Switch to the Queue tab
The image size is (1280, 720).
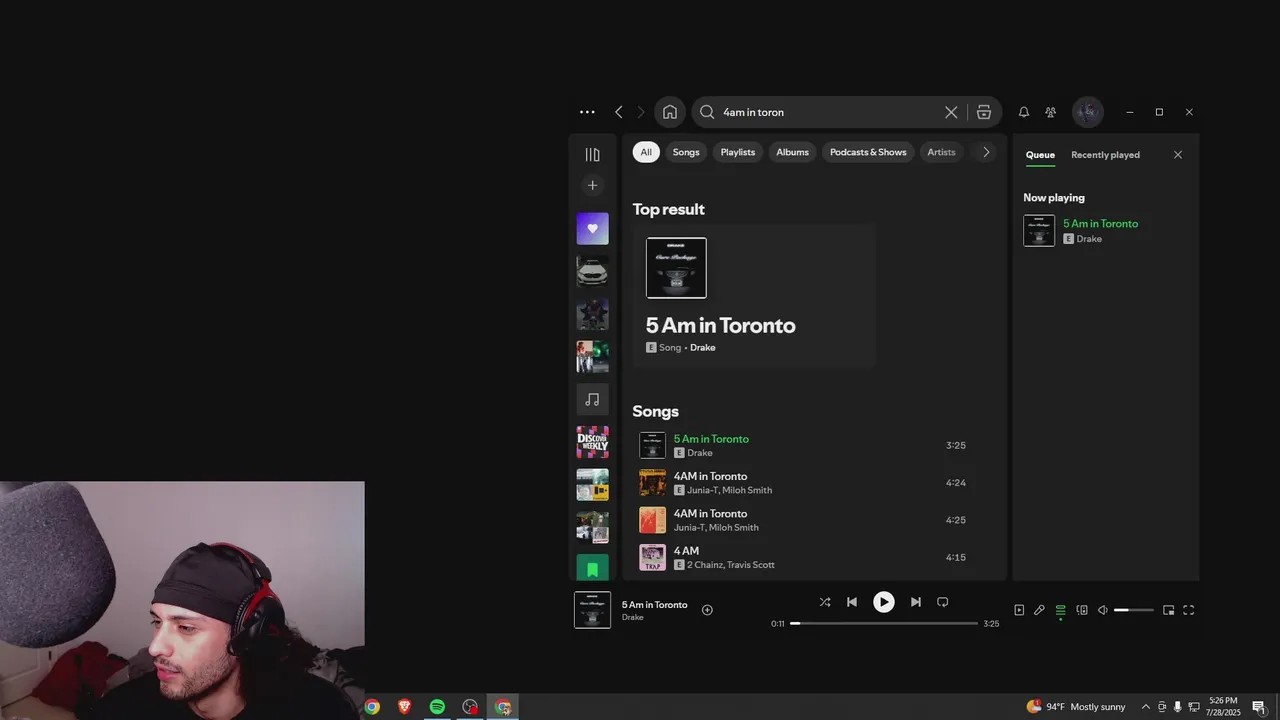(x=1040, y=155)
